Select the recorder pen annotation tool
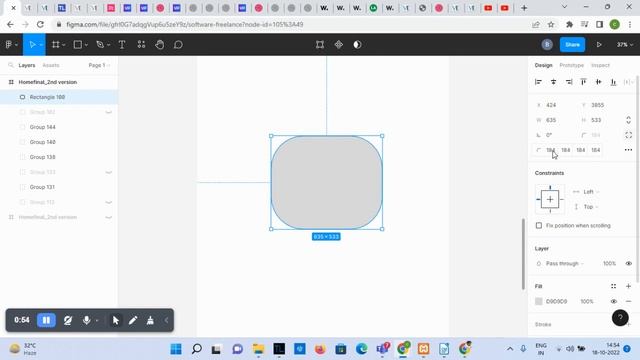Viewport: 640px width, 360px height. [133, 320]
